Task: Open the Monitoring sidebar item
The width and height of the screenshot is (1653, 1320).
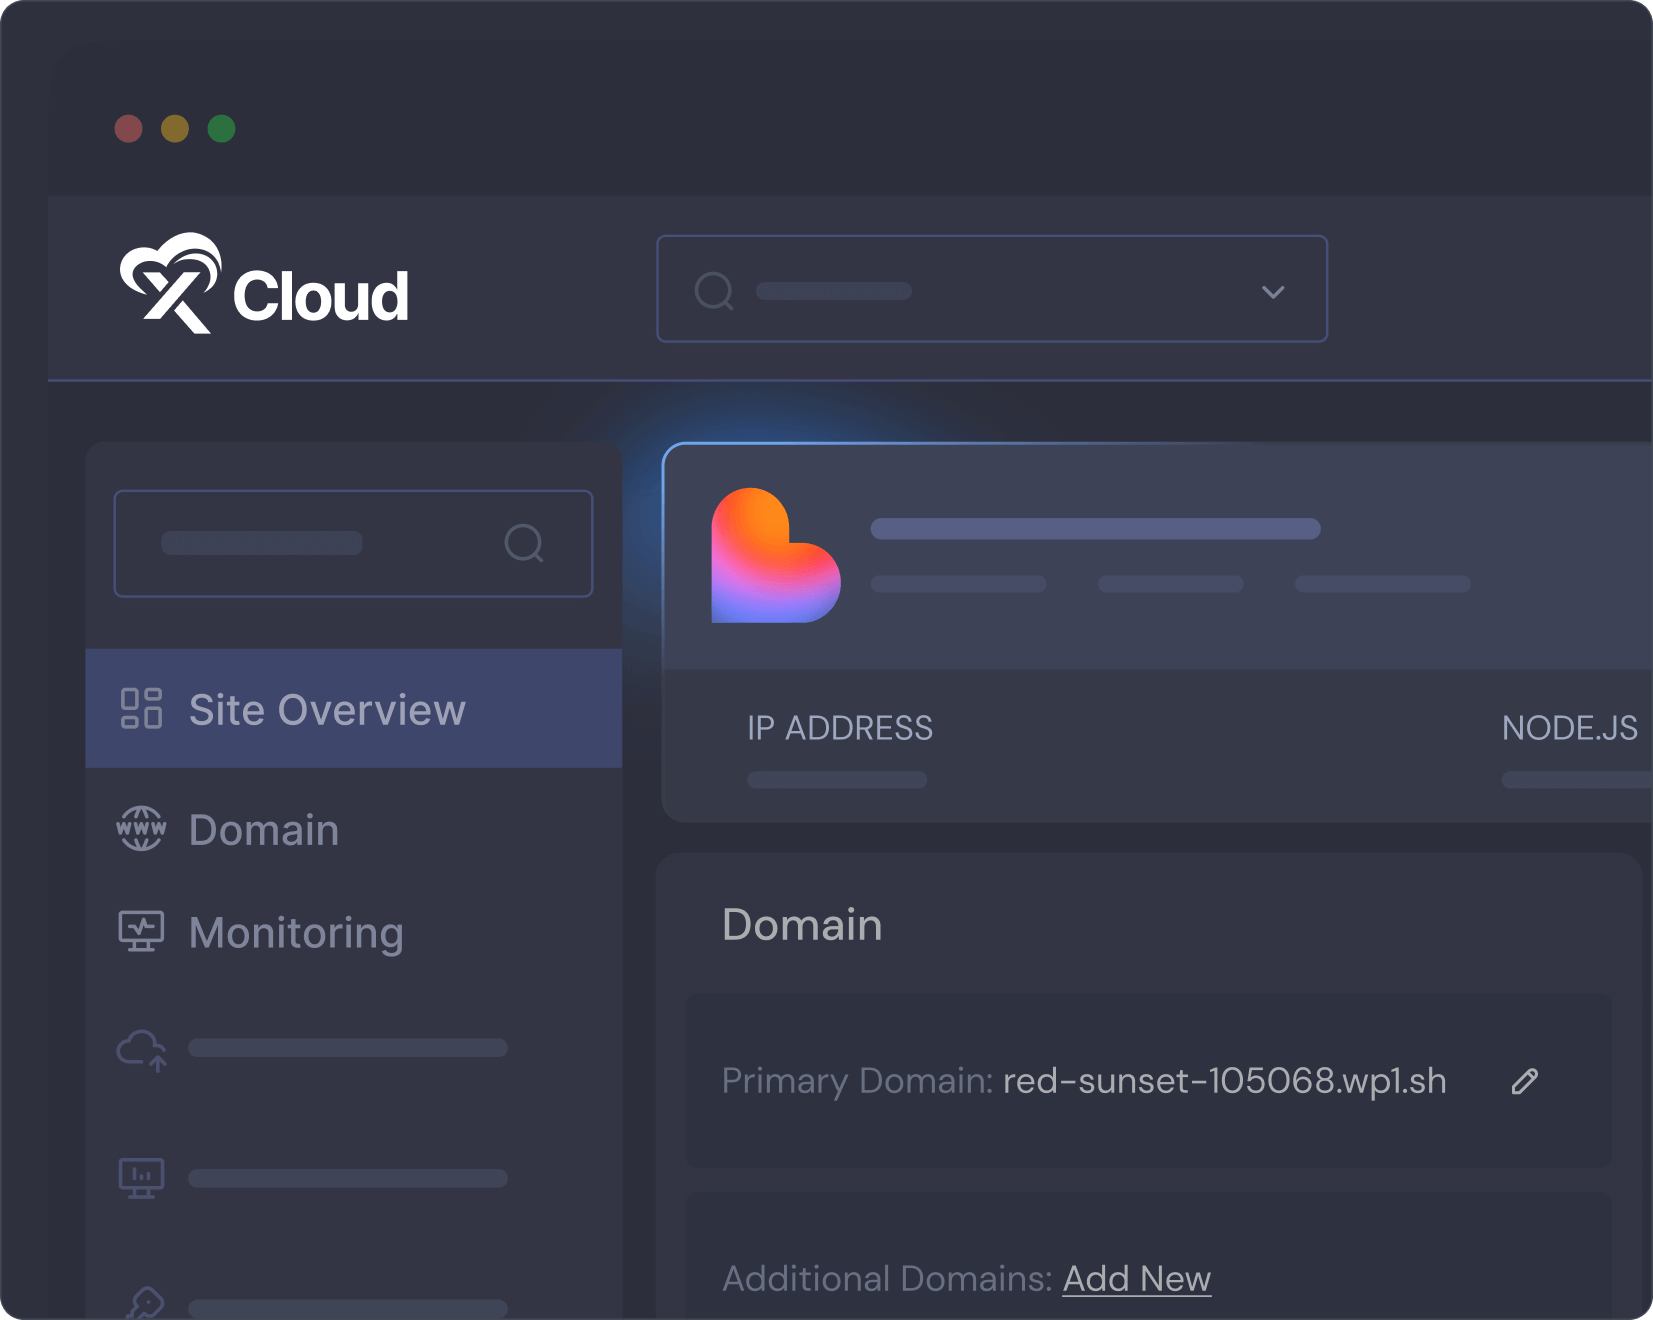Action: (296, 933)
